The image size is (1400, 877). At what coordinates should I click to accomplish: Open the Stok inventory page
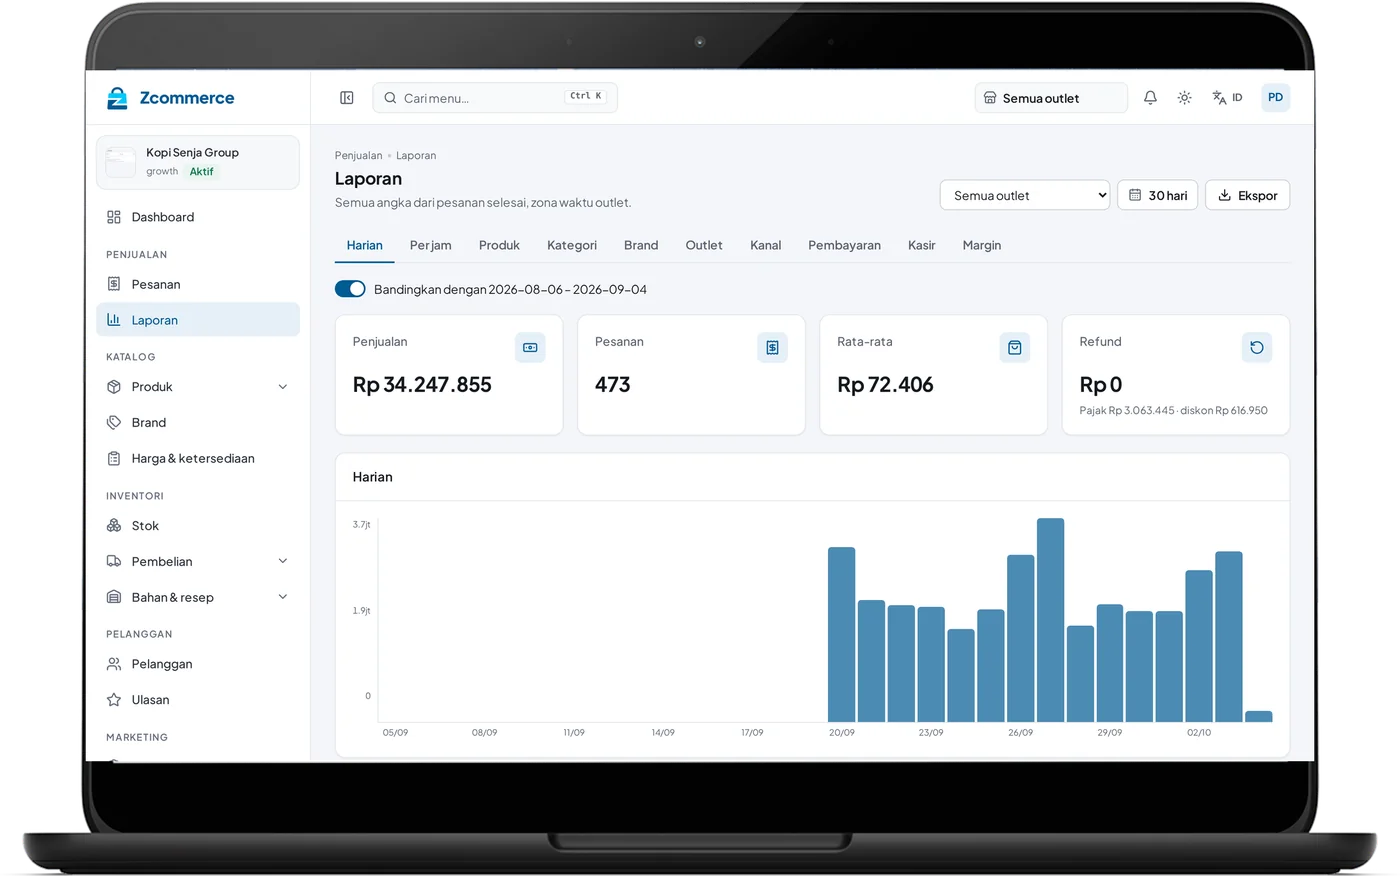click(x=198, y=525)
